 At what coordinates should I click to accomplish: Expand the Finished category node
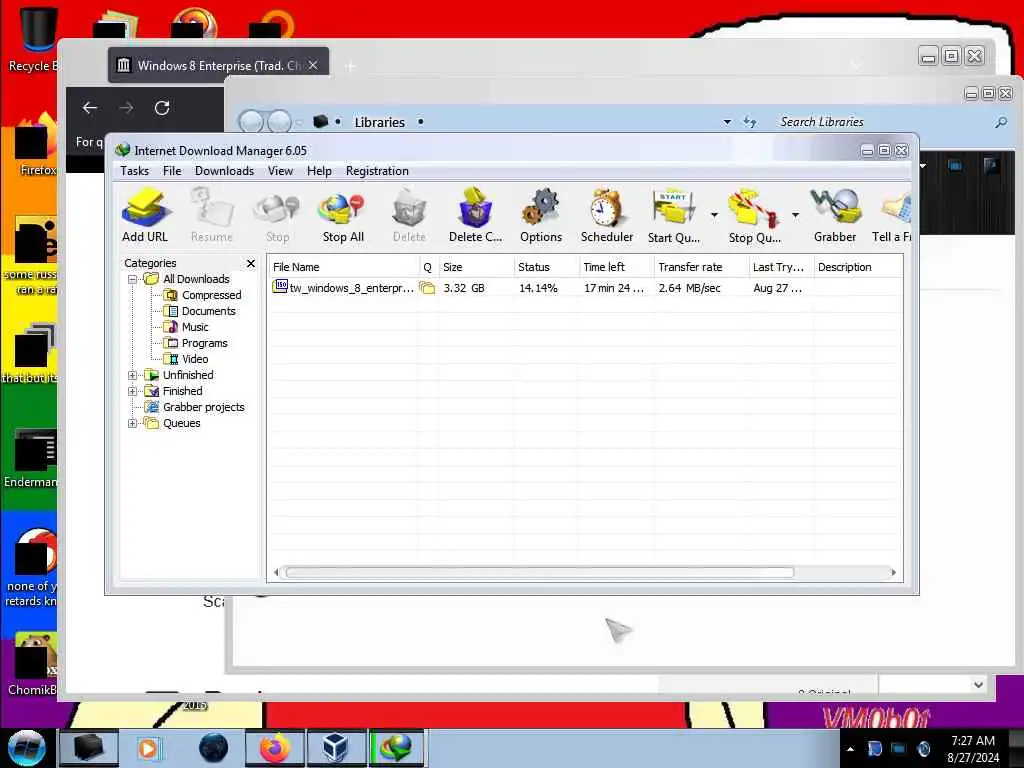133,391
